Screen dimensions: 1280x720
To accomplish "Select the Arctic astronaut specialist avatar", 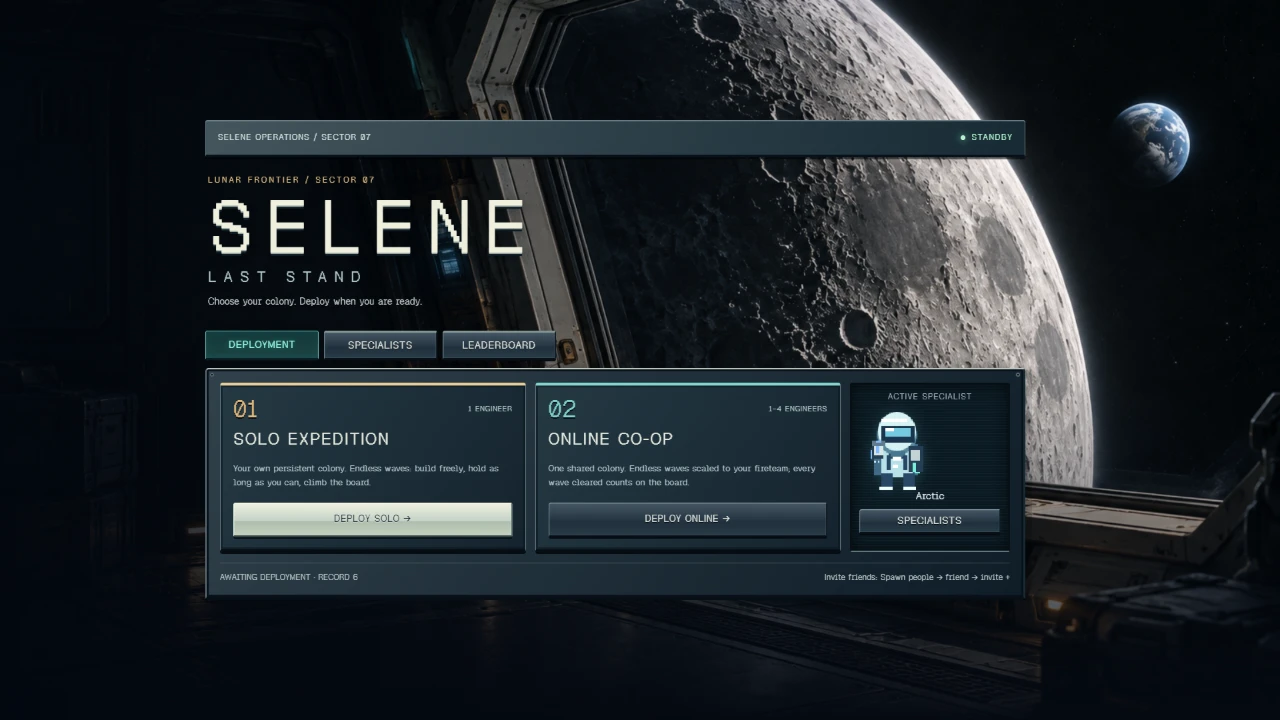I will pyautogui.click(x=896, y=451).
